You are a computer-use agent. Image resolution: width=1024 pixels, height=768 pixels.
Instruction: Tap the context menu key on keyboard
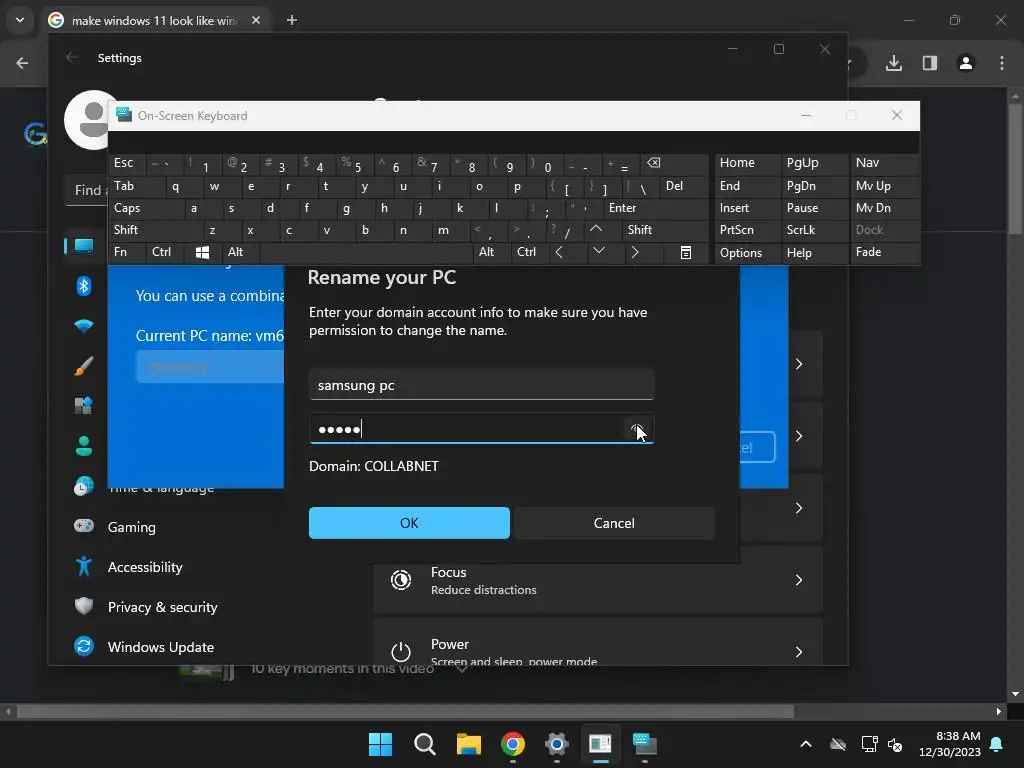686,252
